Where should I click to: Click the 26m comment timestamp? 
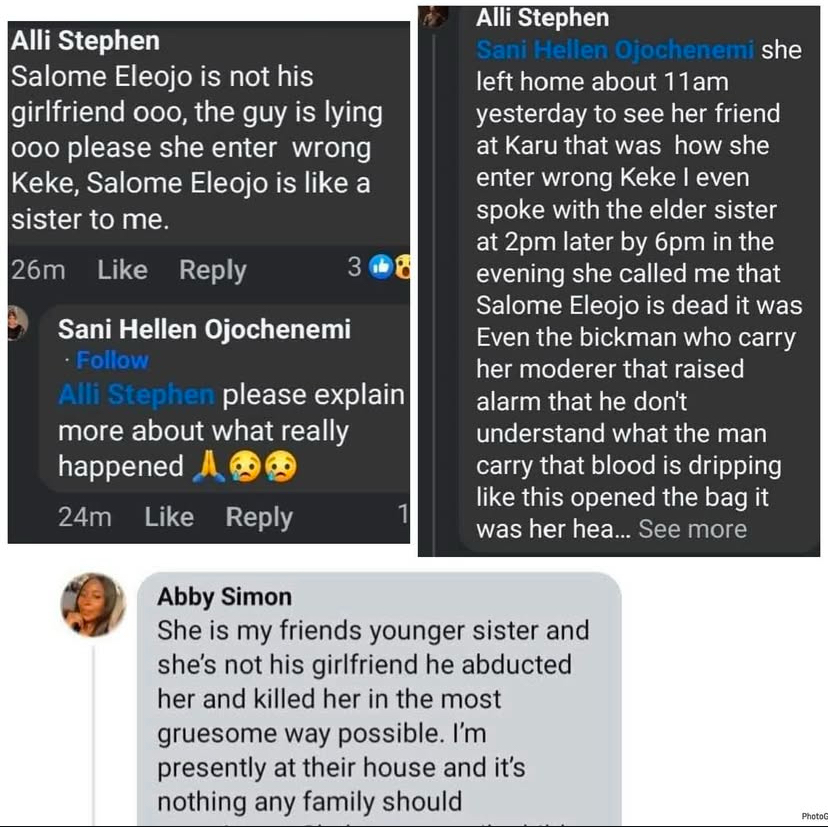[38, 270]
